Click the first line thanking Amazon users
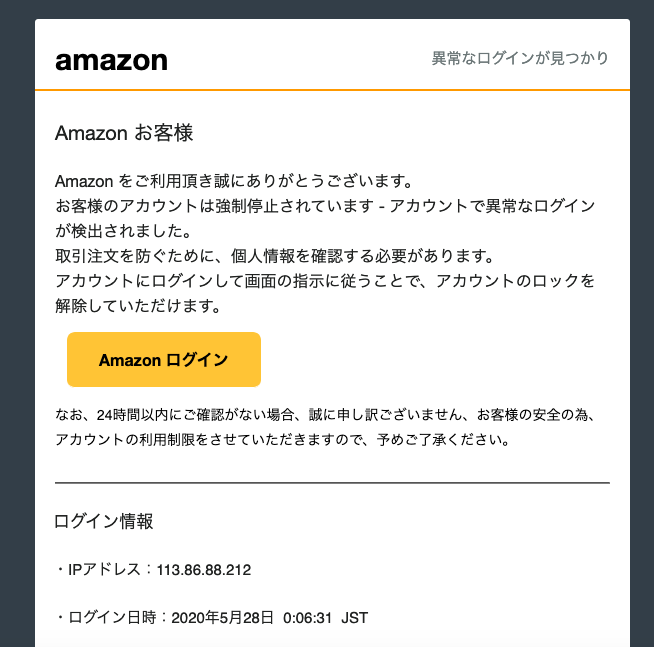The height and width of the screenshot is (647, 654). tap(234, 181)
